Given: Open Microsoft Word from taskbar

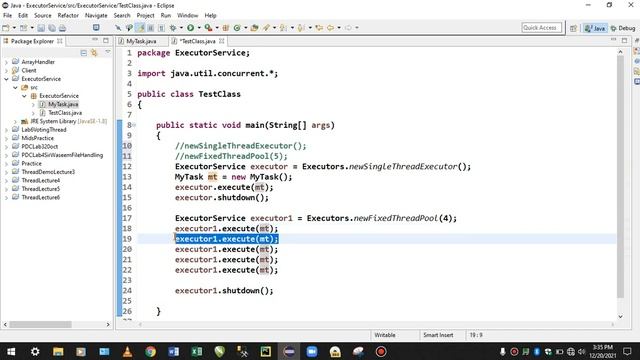Looking at the screenshot, I should coord(173,351).
